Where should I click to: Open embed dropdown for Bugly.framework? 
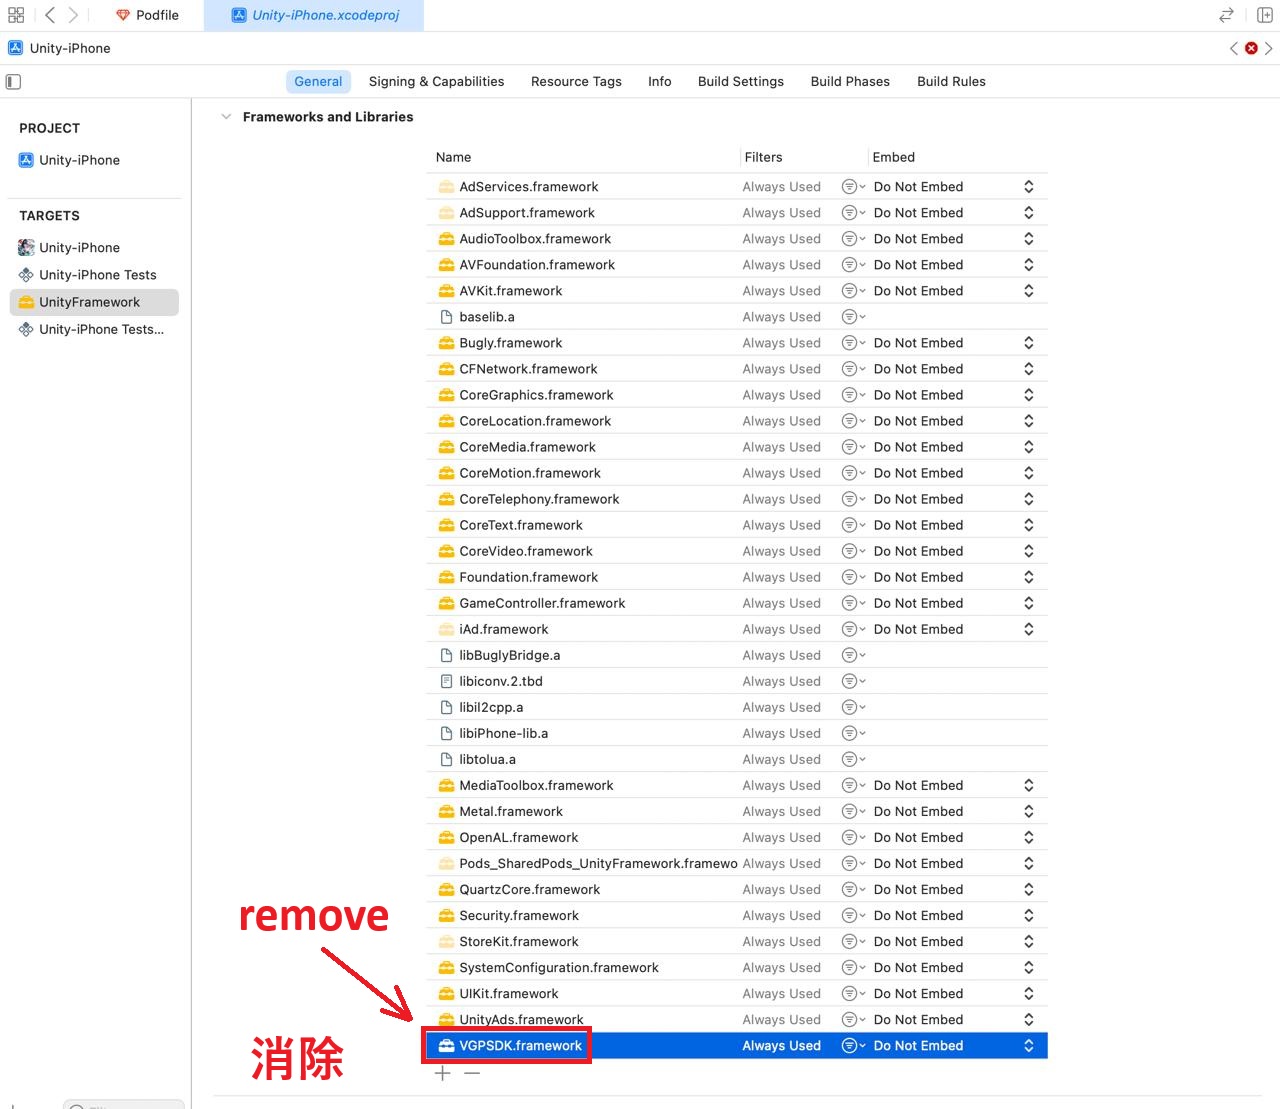(x=1028, y=343)
